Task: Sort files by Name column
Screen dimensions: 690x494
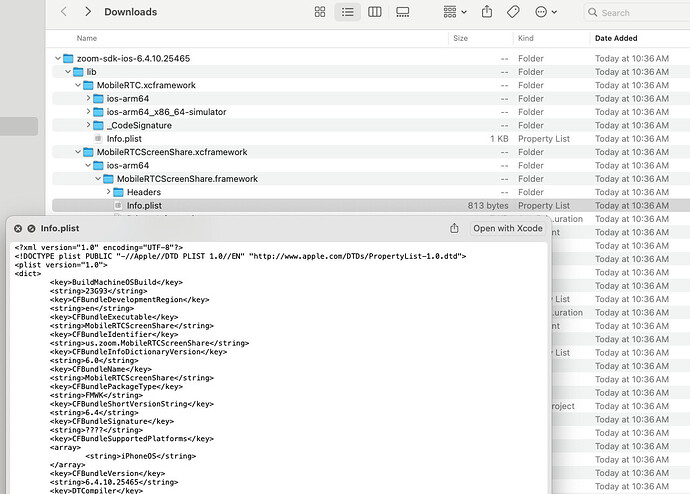Action: pos(87,38)
